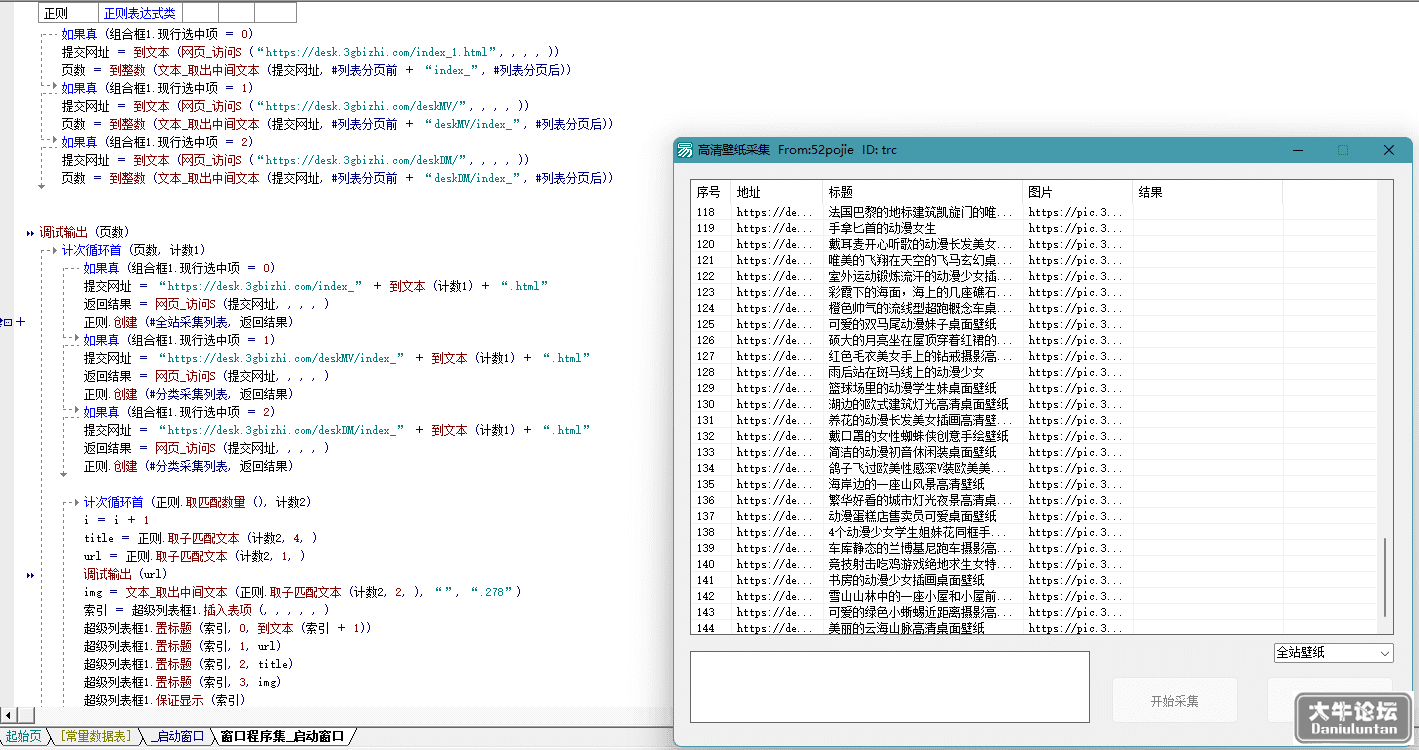Viewport: 1419px width, 750px height.
Task: Click the image URL cell in row 122
Action: (1075, 276)
